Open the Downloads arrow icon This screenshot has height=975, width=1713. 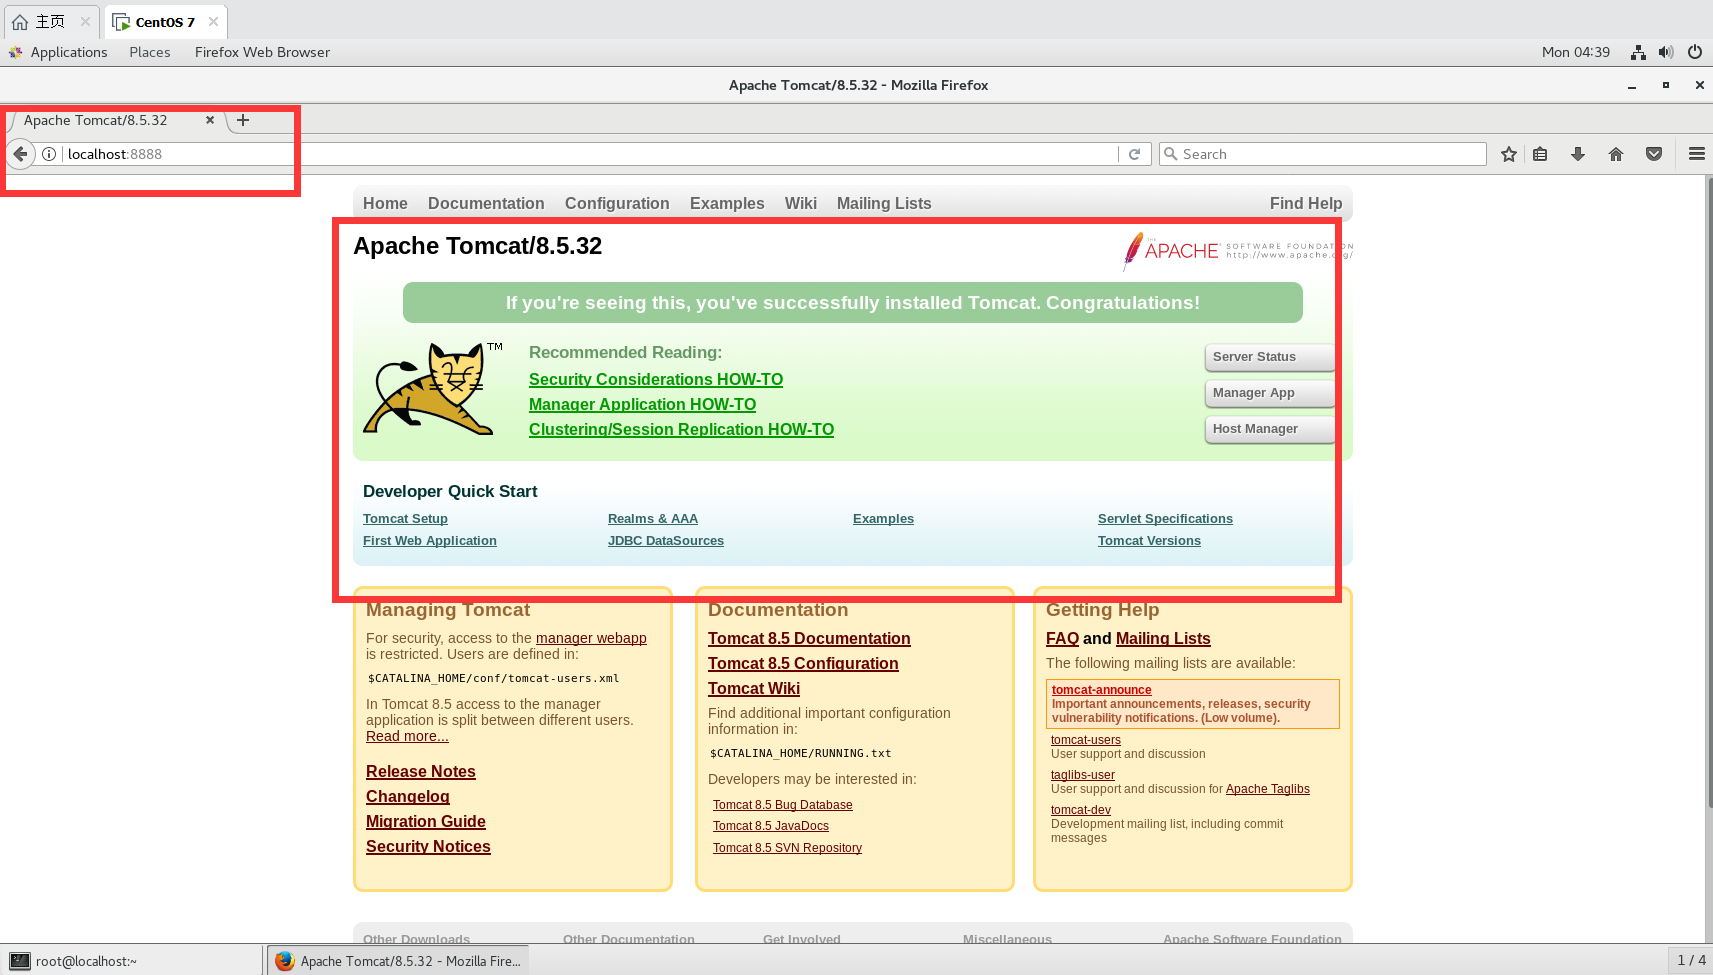(1578, 154)
